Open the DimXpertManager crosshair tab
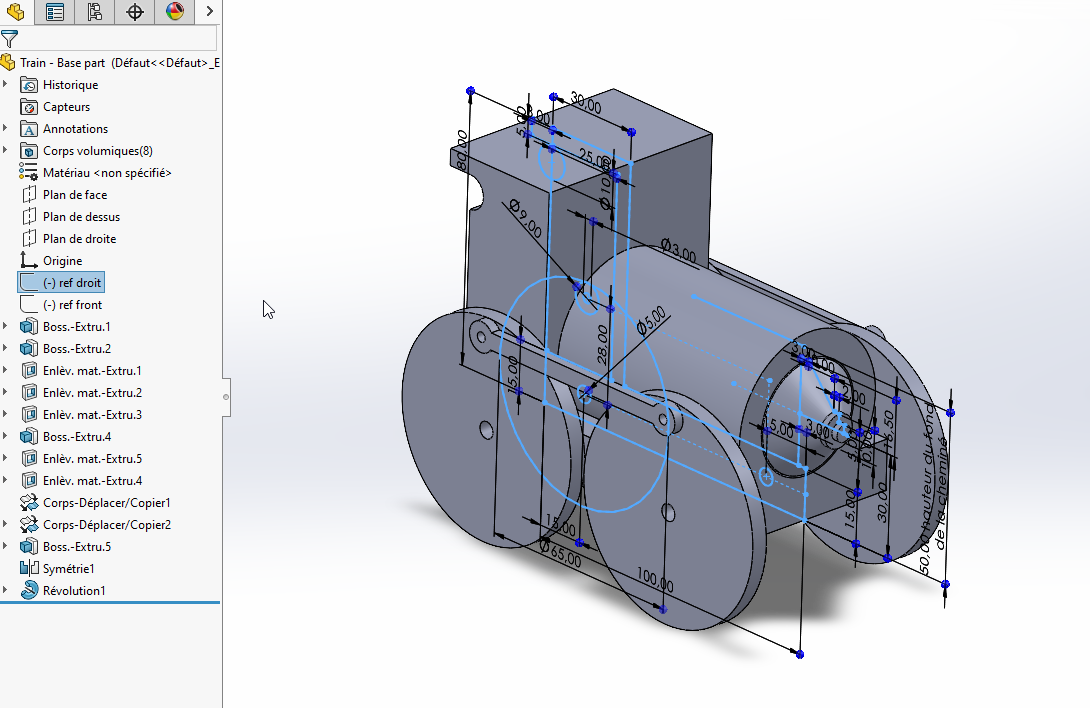The height and width of the screenshot is (708, 1090). pos(135,12)
